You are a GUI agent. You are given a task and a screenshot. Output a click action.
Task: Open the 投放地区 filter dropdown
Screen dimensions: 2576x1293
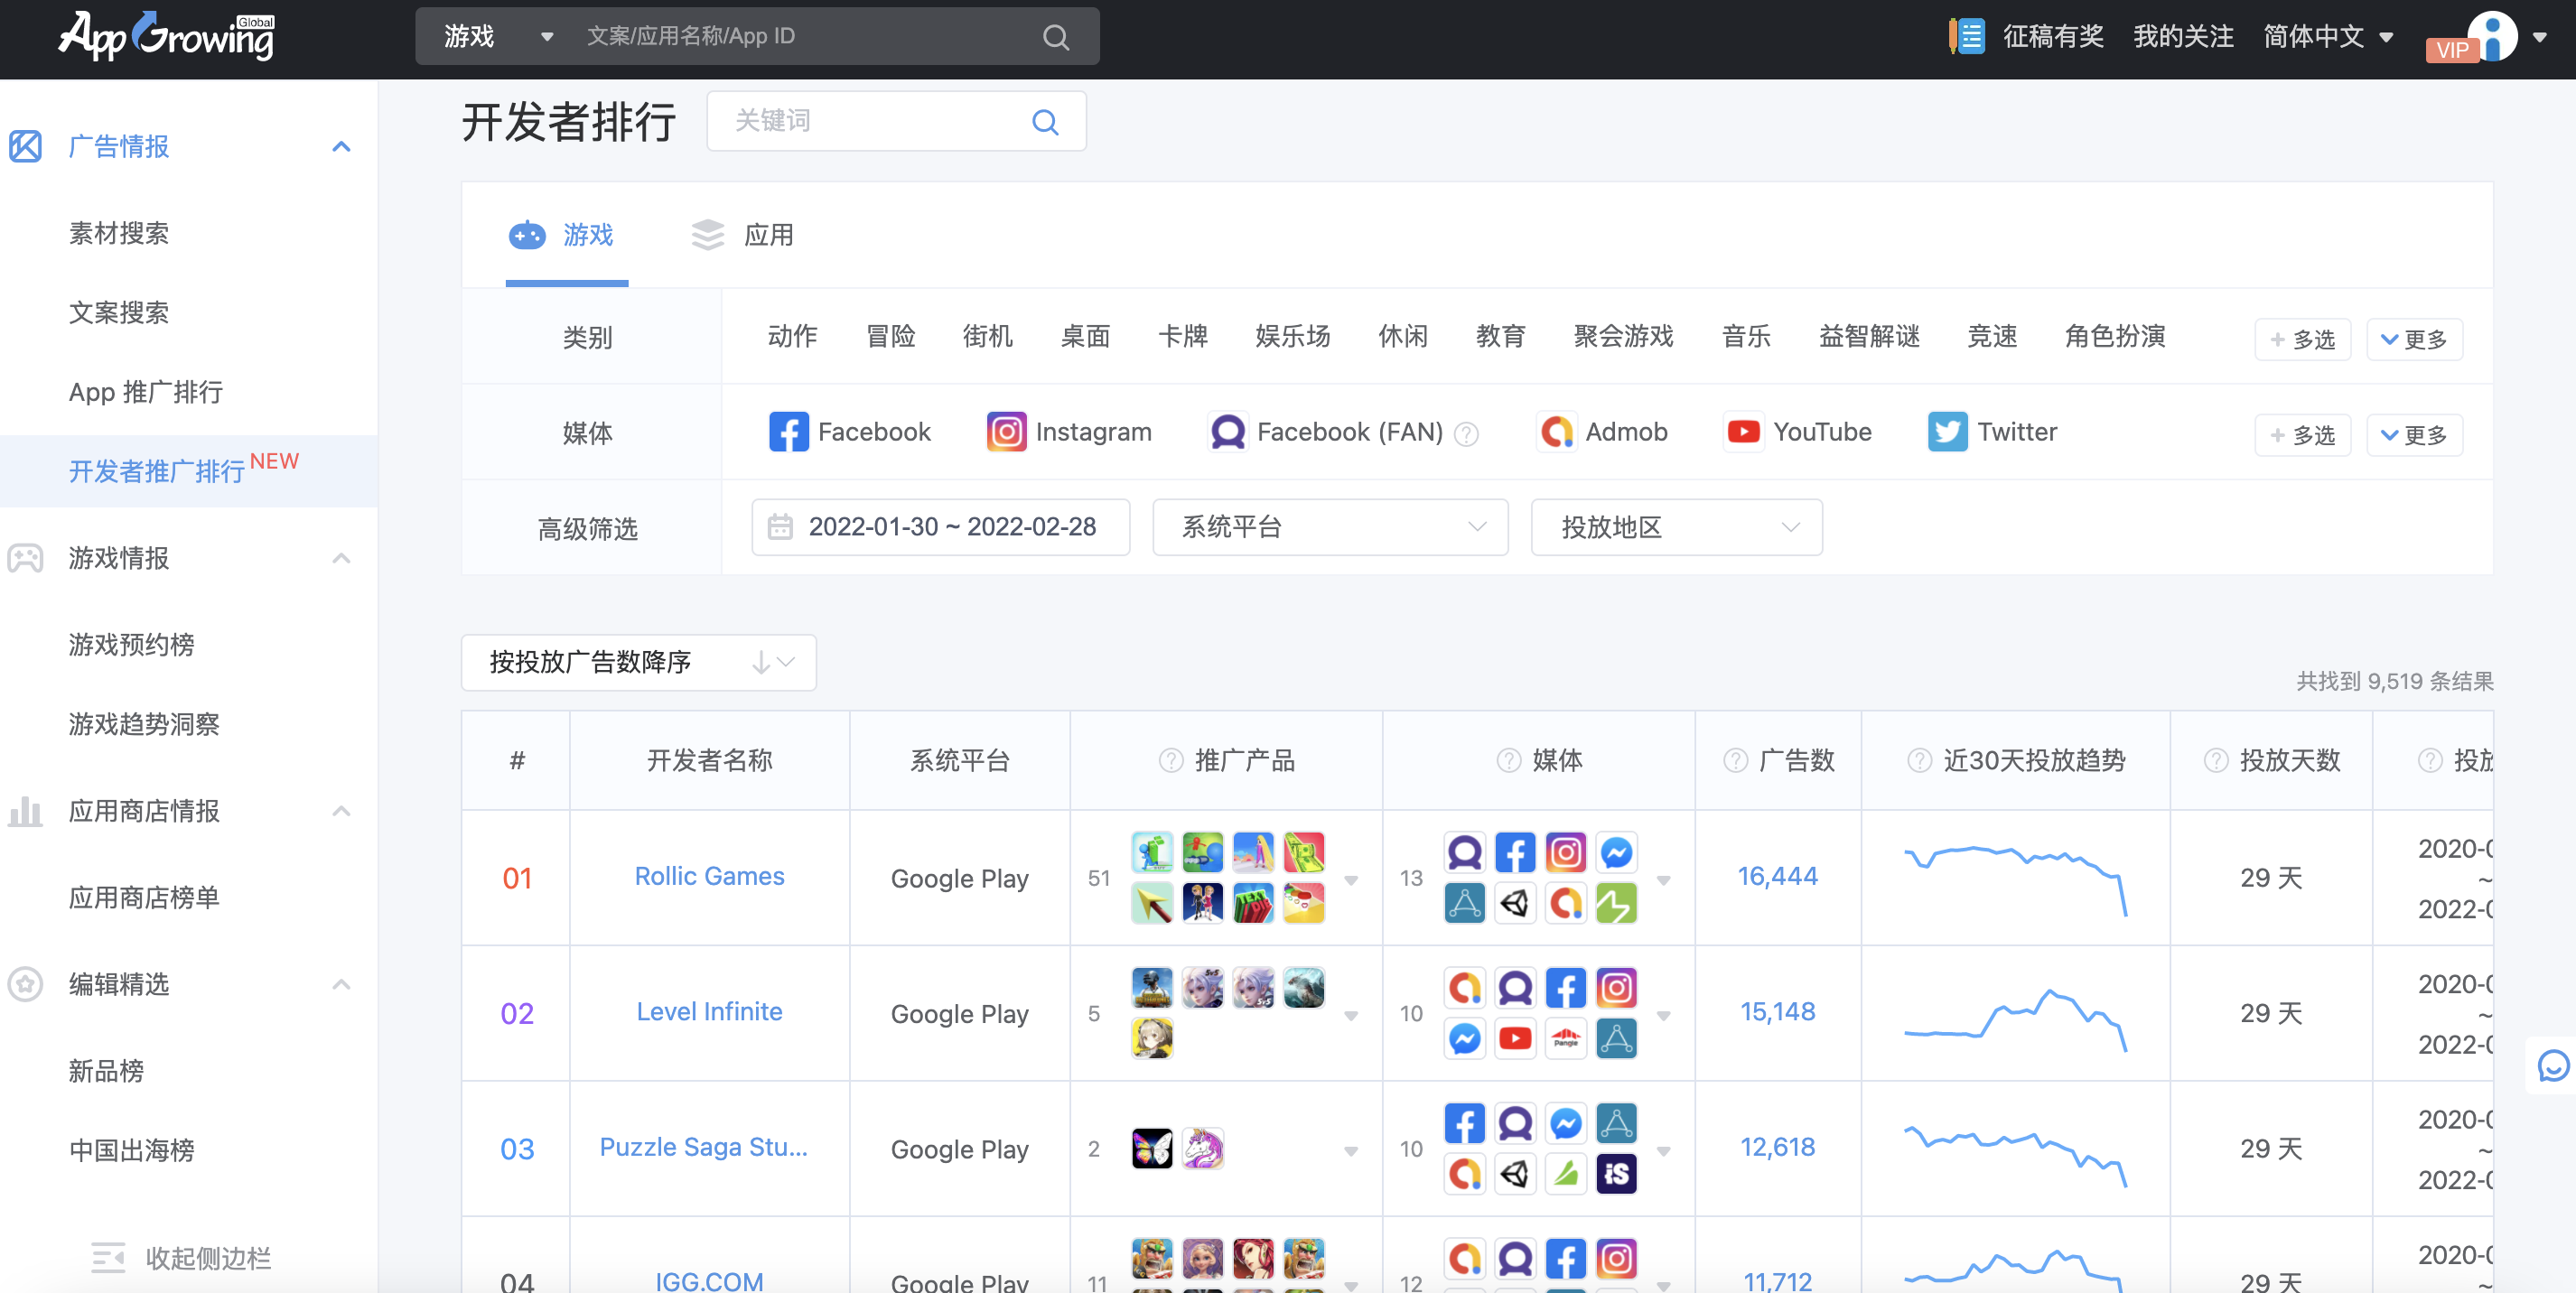pyautogui.click(x=1676, y=527)
